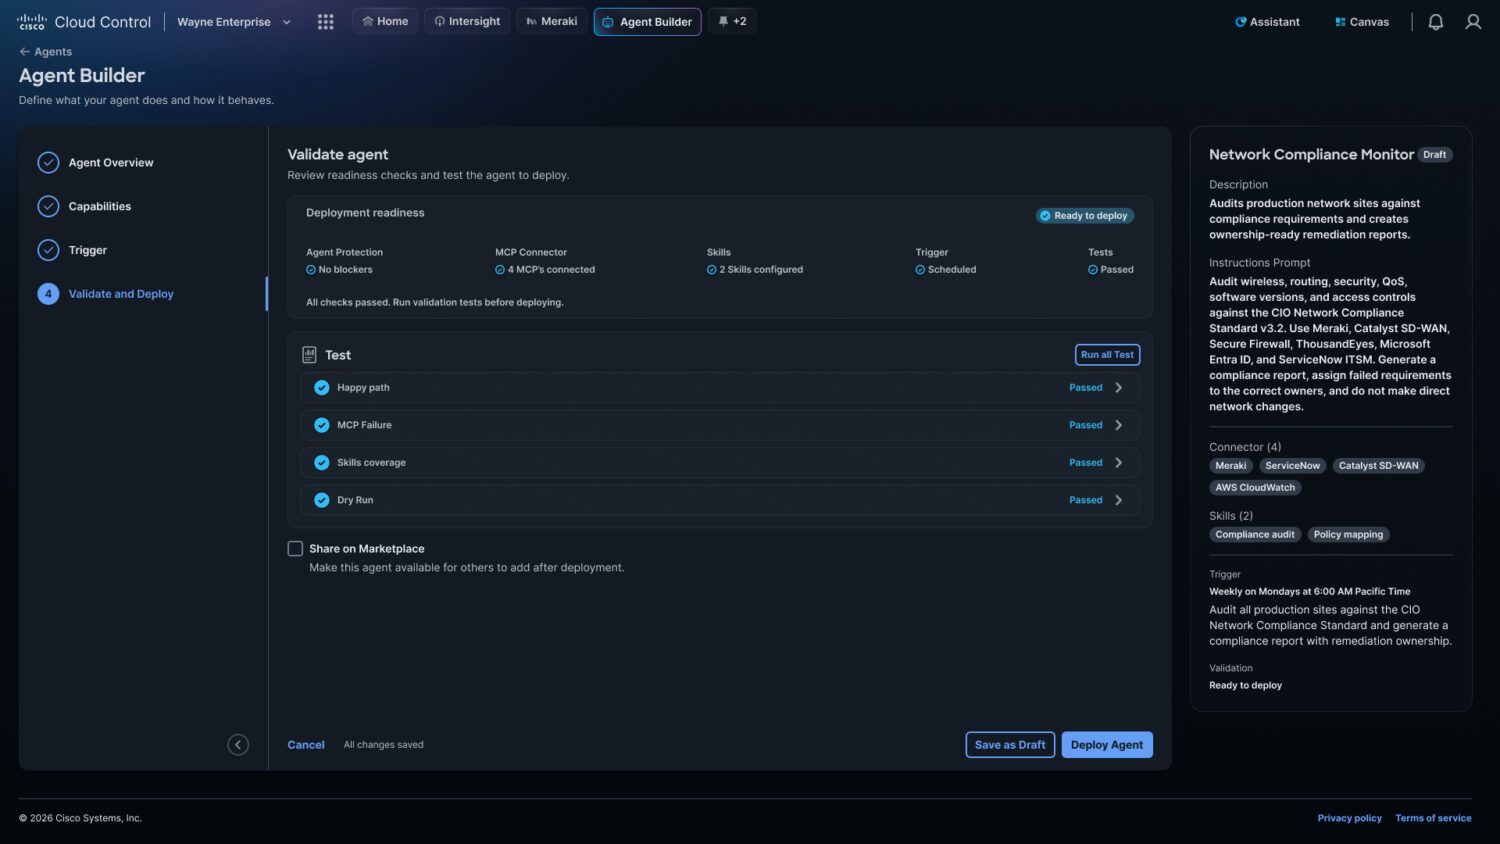Click the Agent Overview completed checkmark icon
Screen dimensions: 1500x844
48,162
